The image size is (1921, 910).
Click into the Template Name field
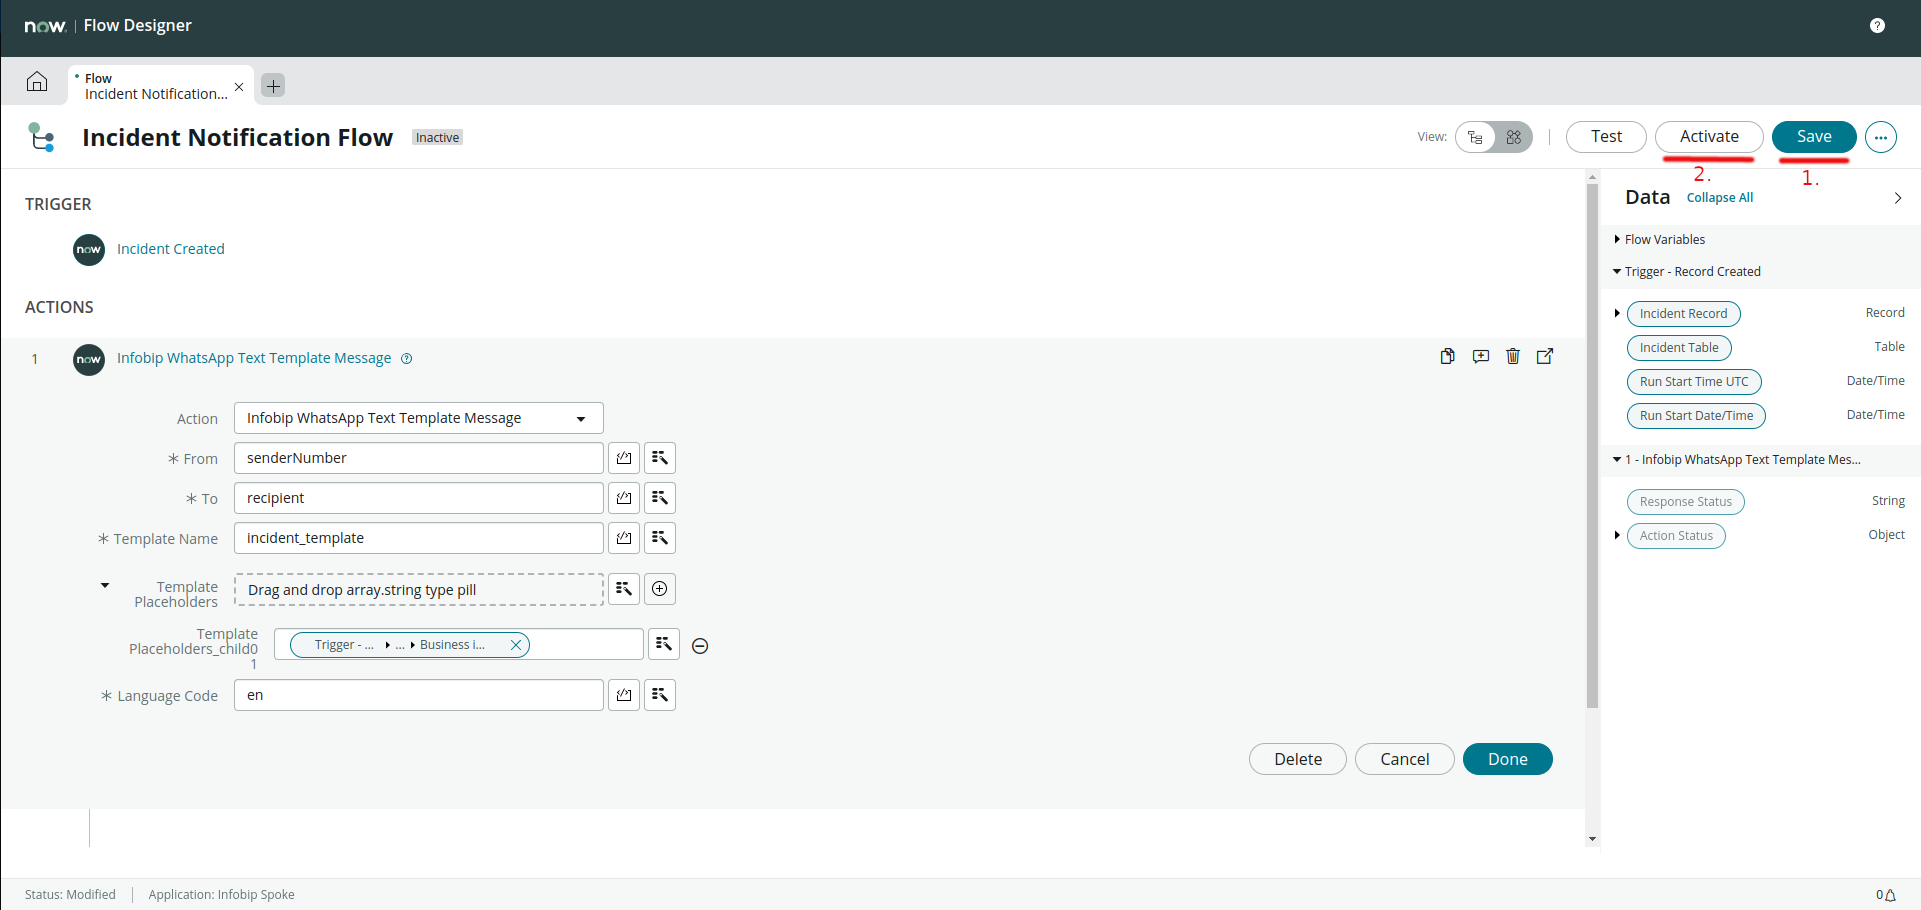418,538
